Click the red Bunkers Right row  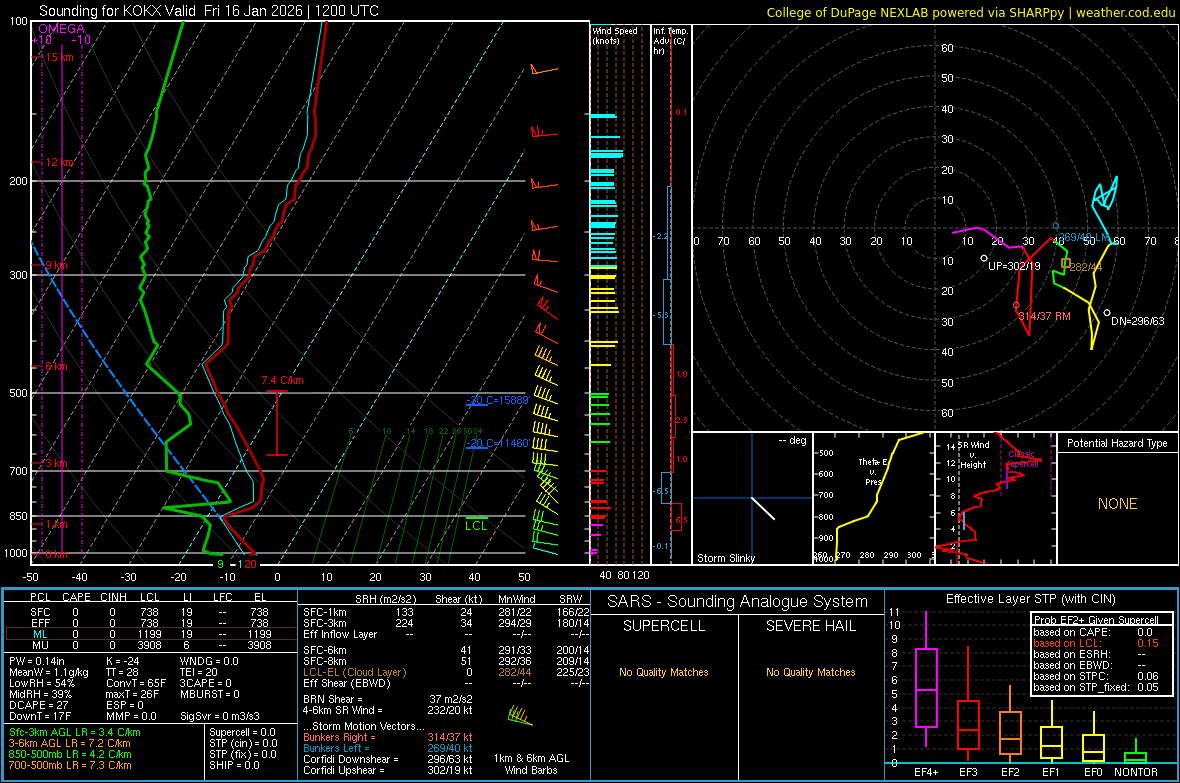point(388,737)
